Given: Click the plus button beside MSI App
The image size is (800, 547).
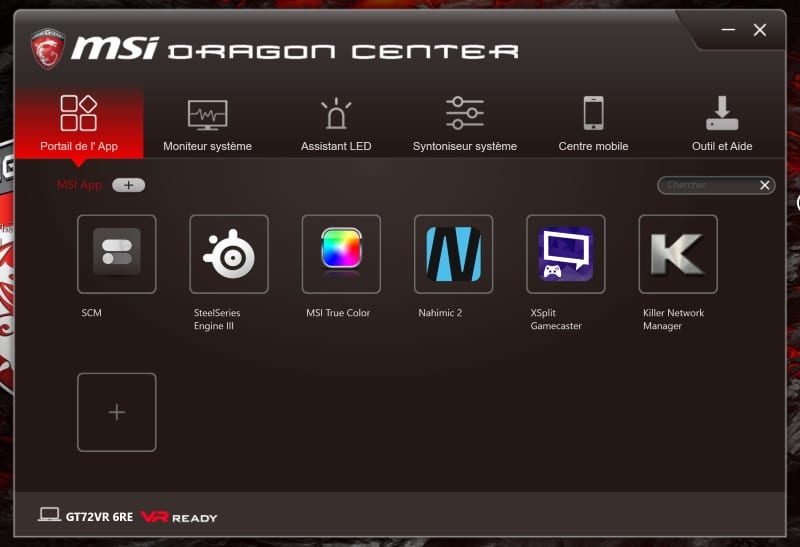Looking at the screenshot, I should coord(129,185).
